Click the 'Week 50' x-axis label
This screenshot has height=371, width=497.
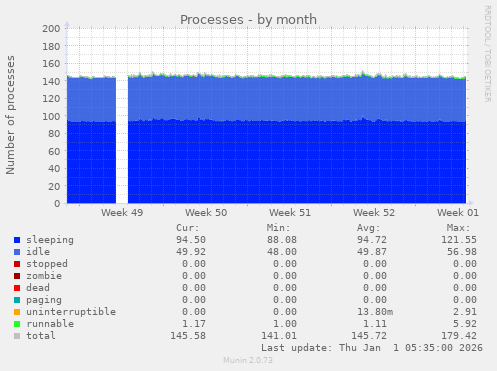tap(206, 213)
